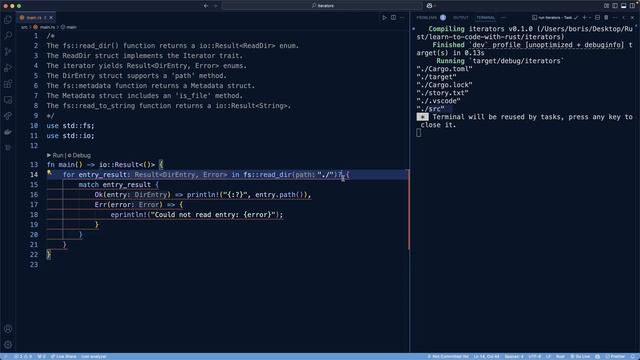Open the Manage gear menu
The height and width of the screenshot is (360, 640).
click(8, 344)
